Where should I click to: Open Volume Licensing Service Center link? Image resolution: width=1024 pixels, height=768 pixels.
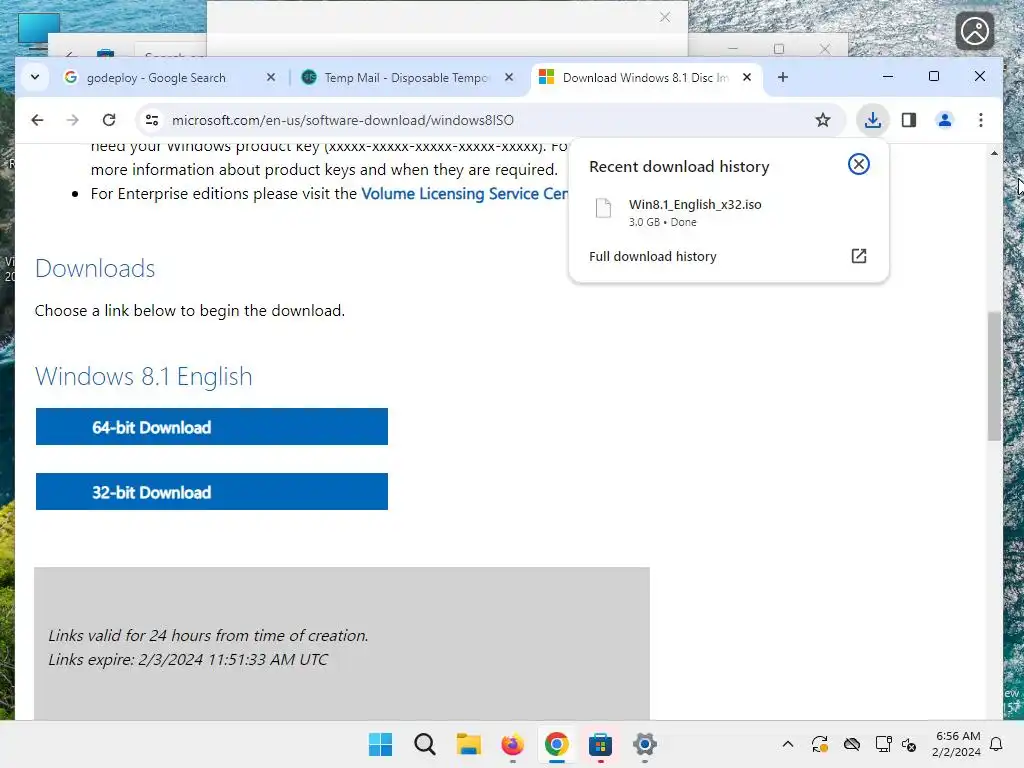tap(464, 194)
